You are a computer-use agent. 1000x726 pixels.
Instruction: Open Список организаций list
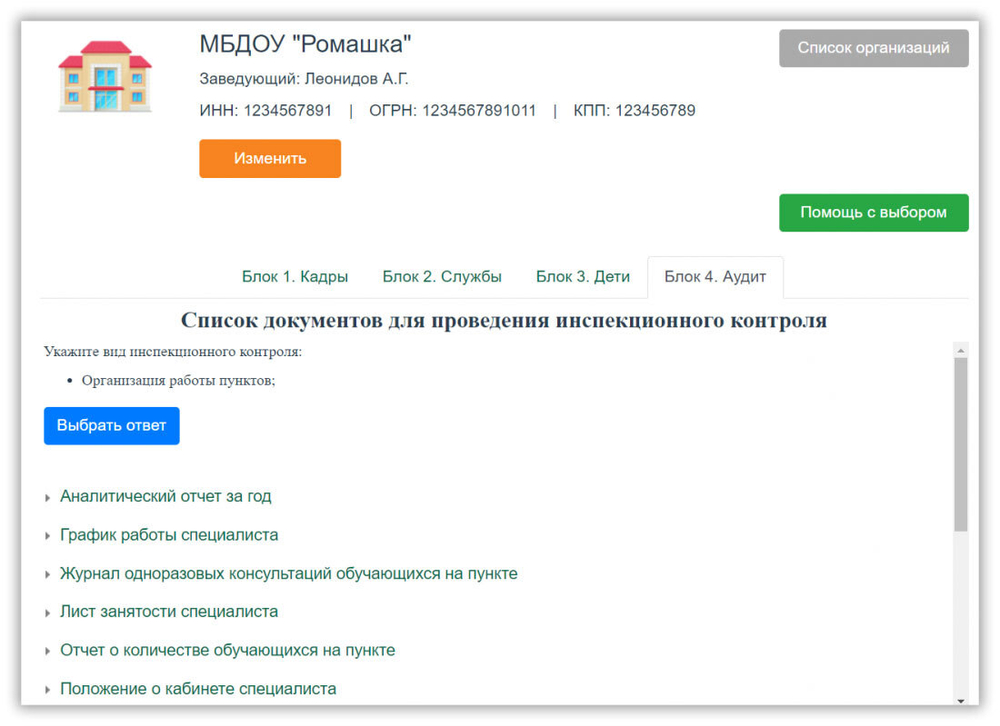pyautogui.click(x=873, y=48)
